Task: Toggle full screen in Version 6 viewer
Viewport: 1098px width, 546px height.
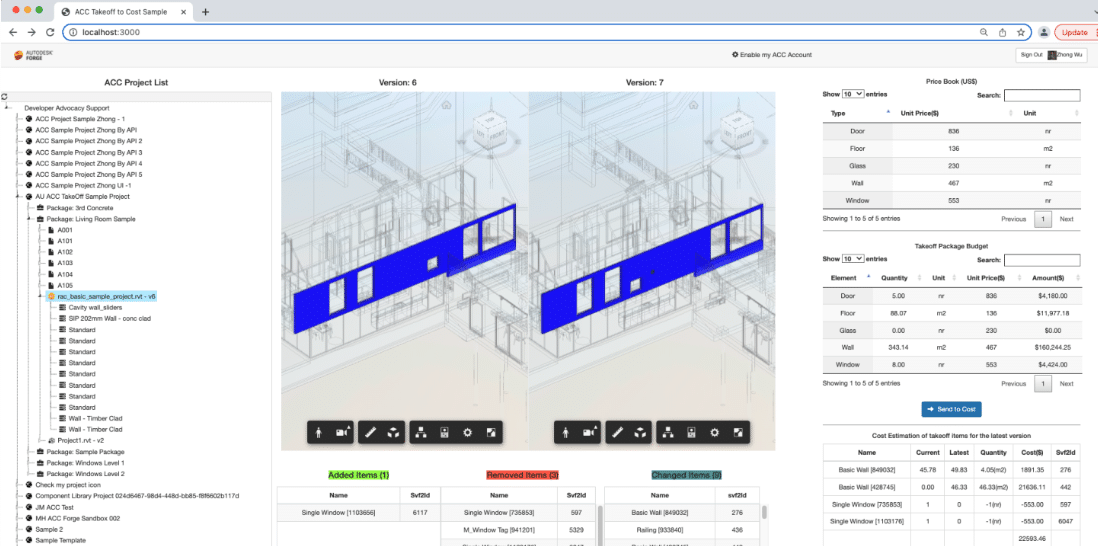Action: click(x=491, y=433)
